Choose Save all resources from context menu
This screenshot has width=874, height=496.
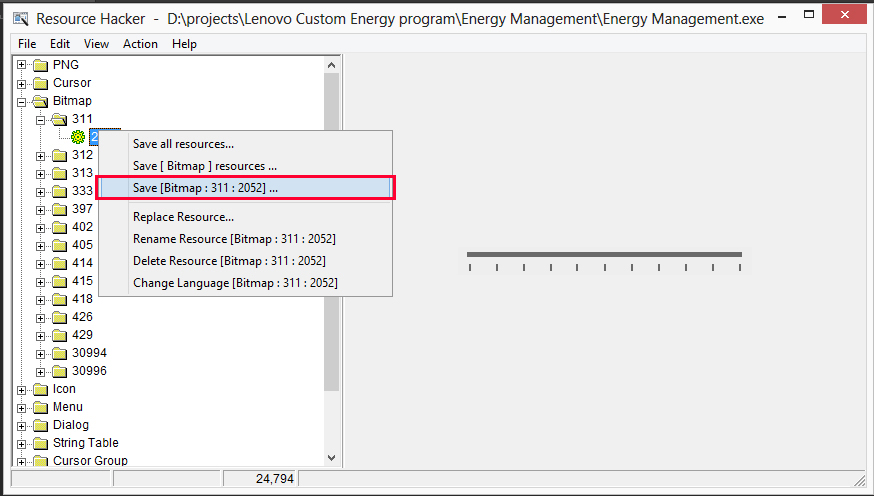(x=246, y=144)
